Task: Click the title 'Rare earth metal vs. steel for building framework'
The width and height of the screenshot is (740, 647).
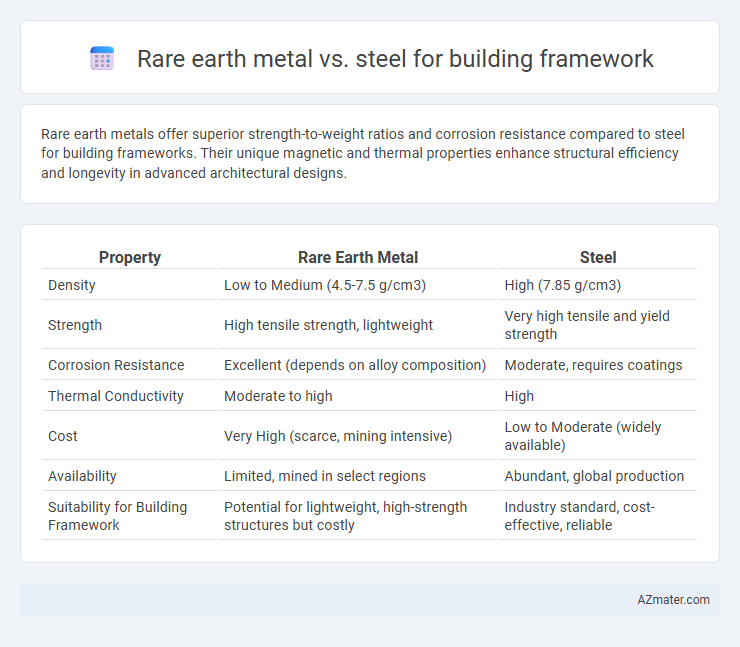Action: (395, 59)
